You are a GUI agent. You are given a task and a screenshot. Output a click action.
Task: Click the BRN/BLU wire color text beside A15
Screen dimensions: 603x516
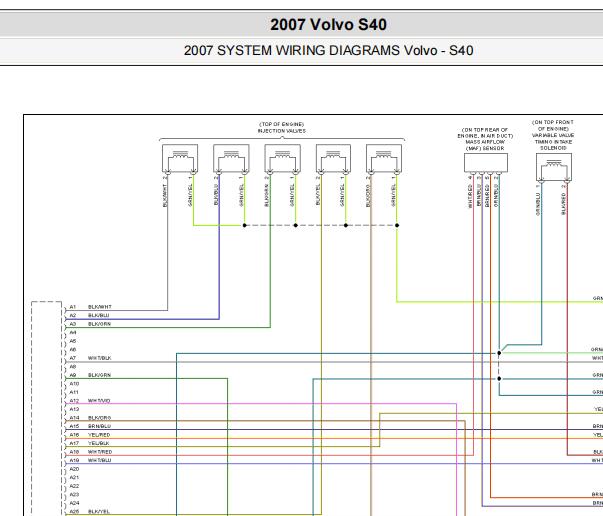point(99,426)
